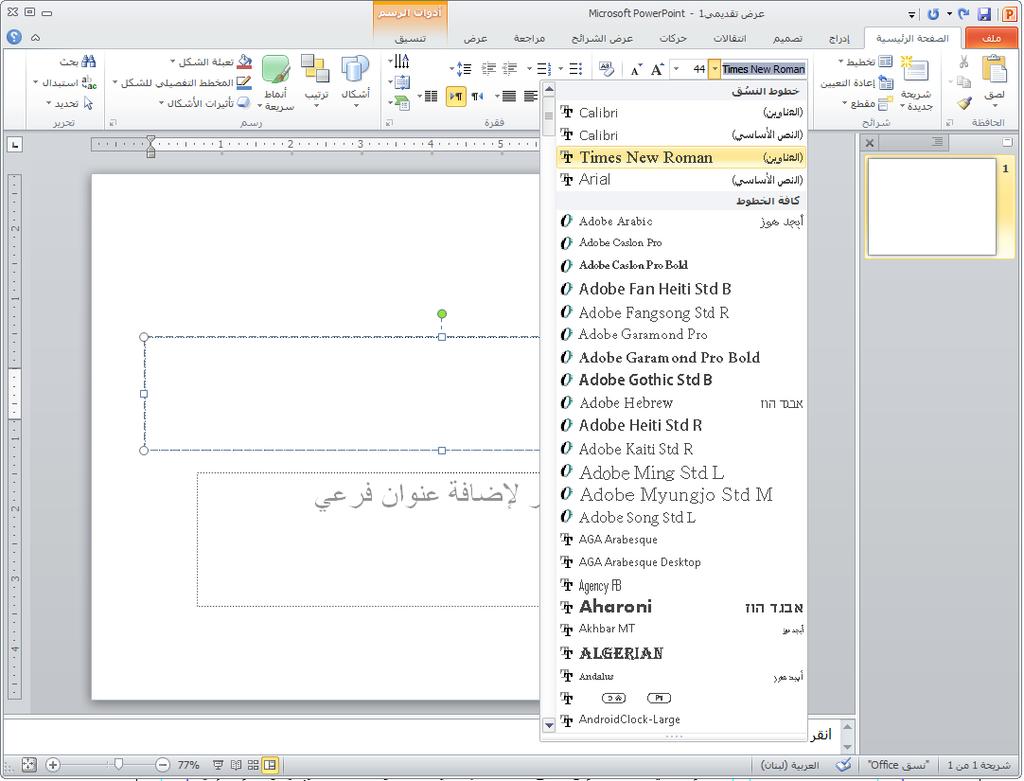Click Increase Font Size icon (large A)

[657, 69]
